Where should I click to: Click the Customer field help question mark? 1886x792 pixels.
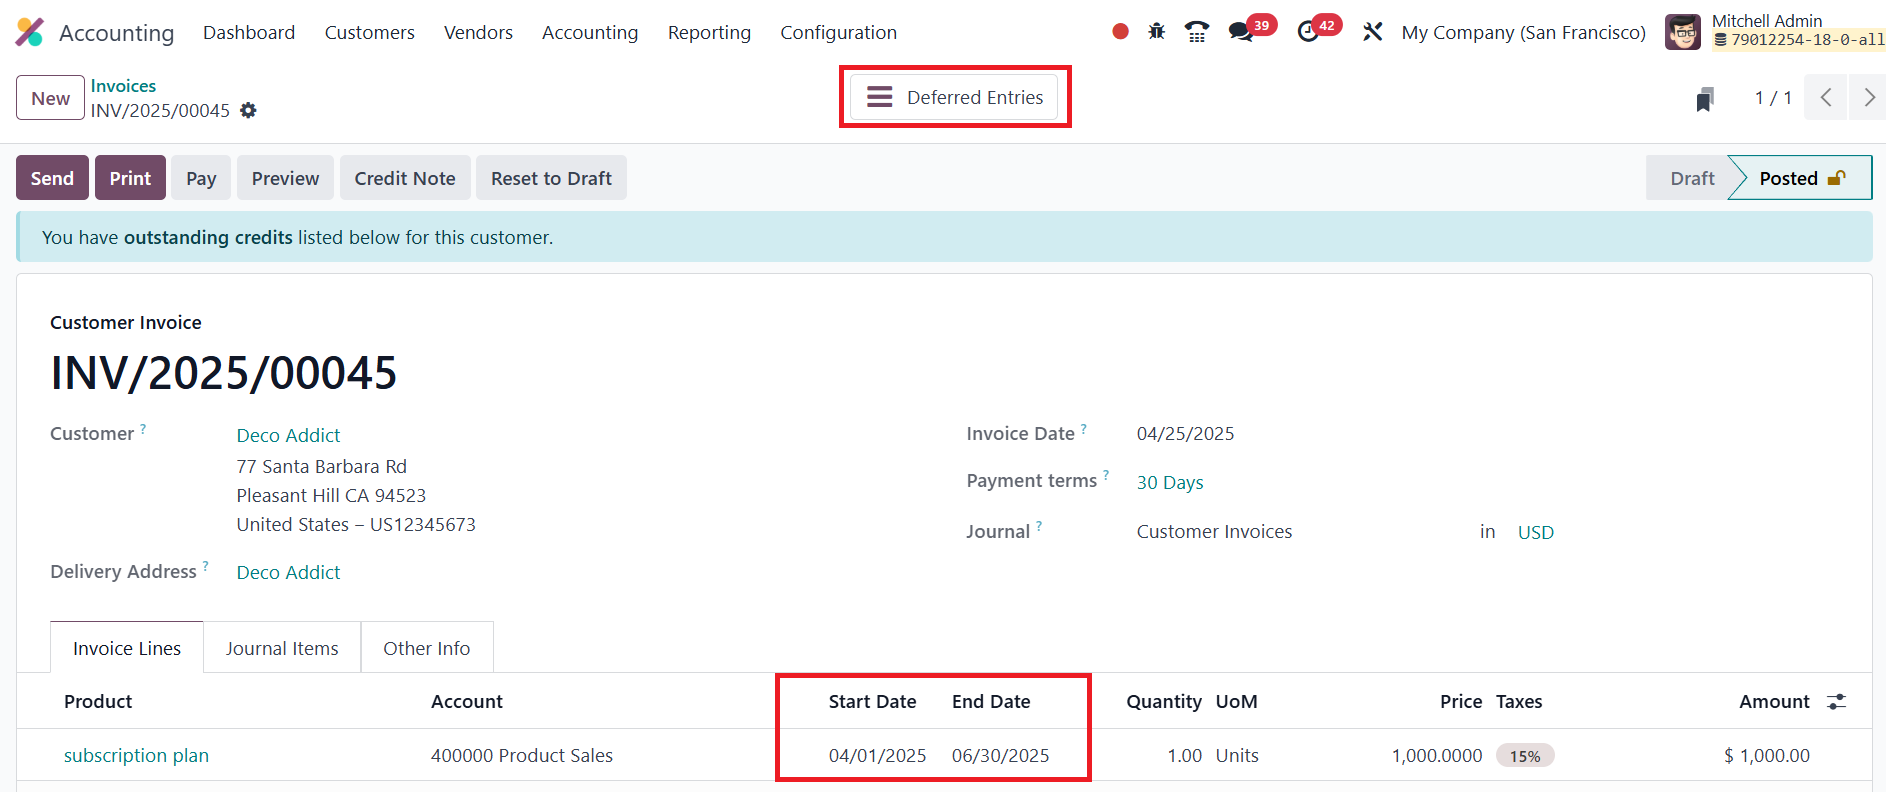click(x=143, y=428)
